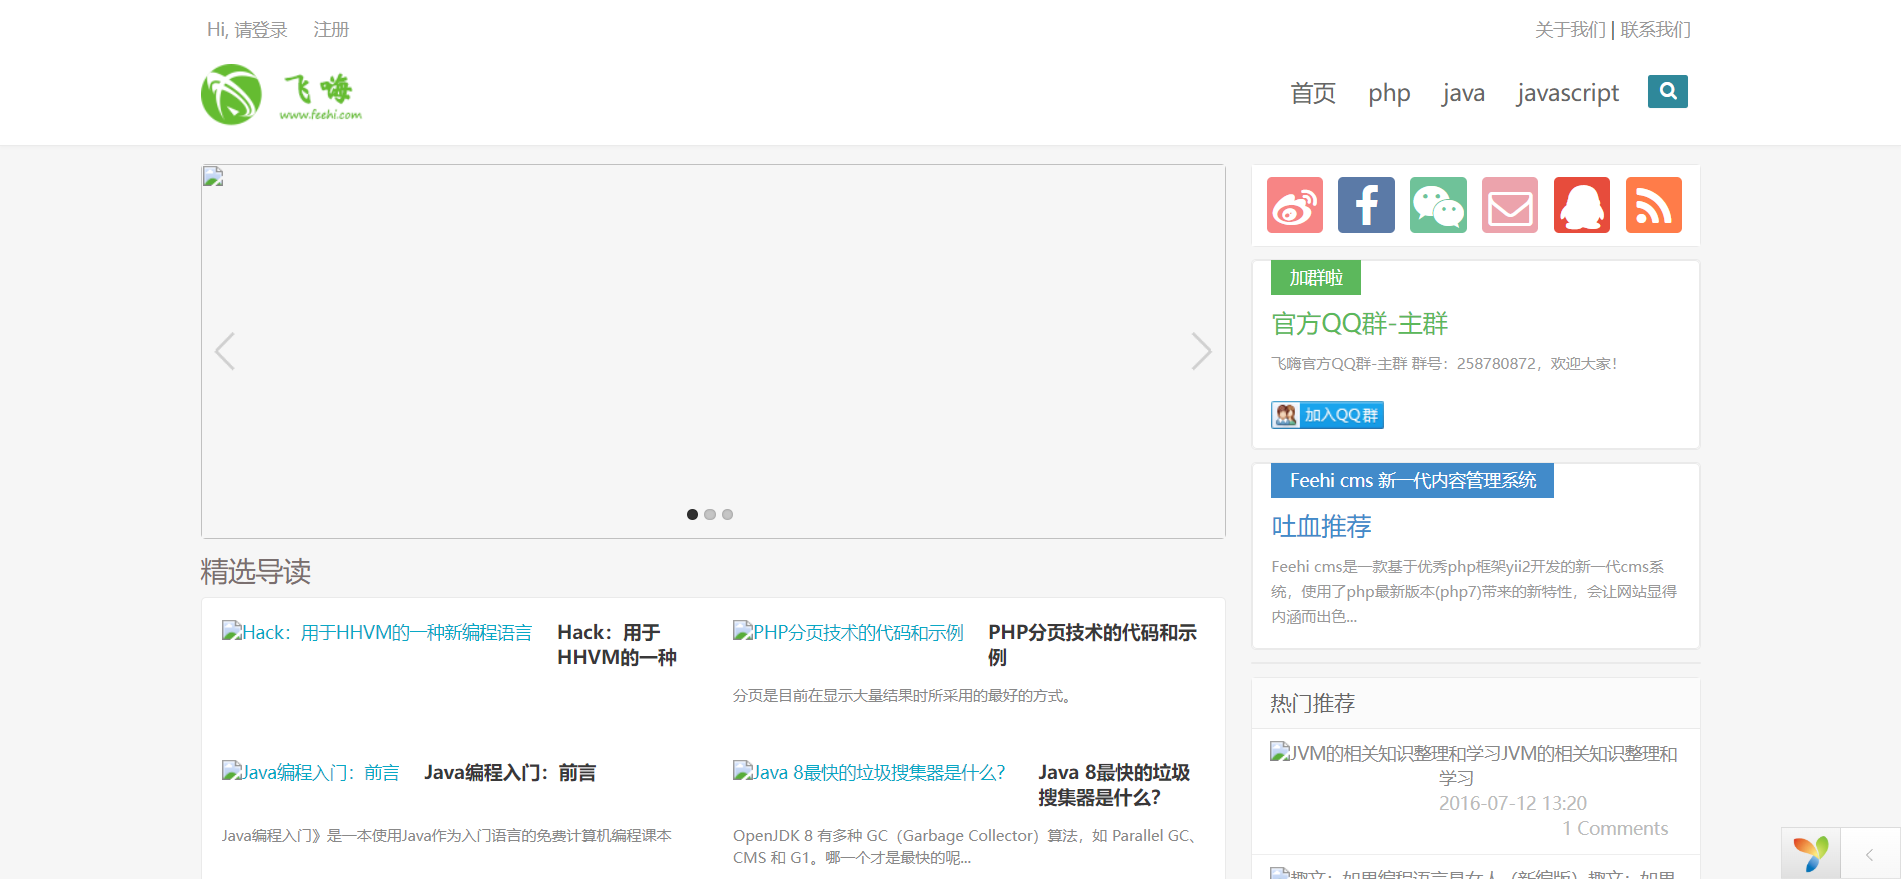Select the first carousel indicator dot

(x=692, y=514)
